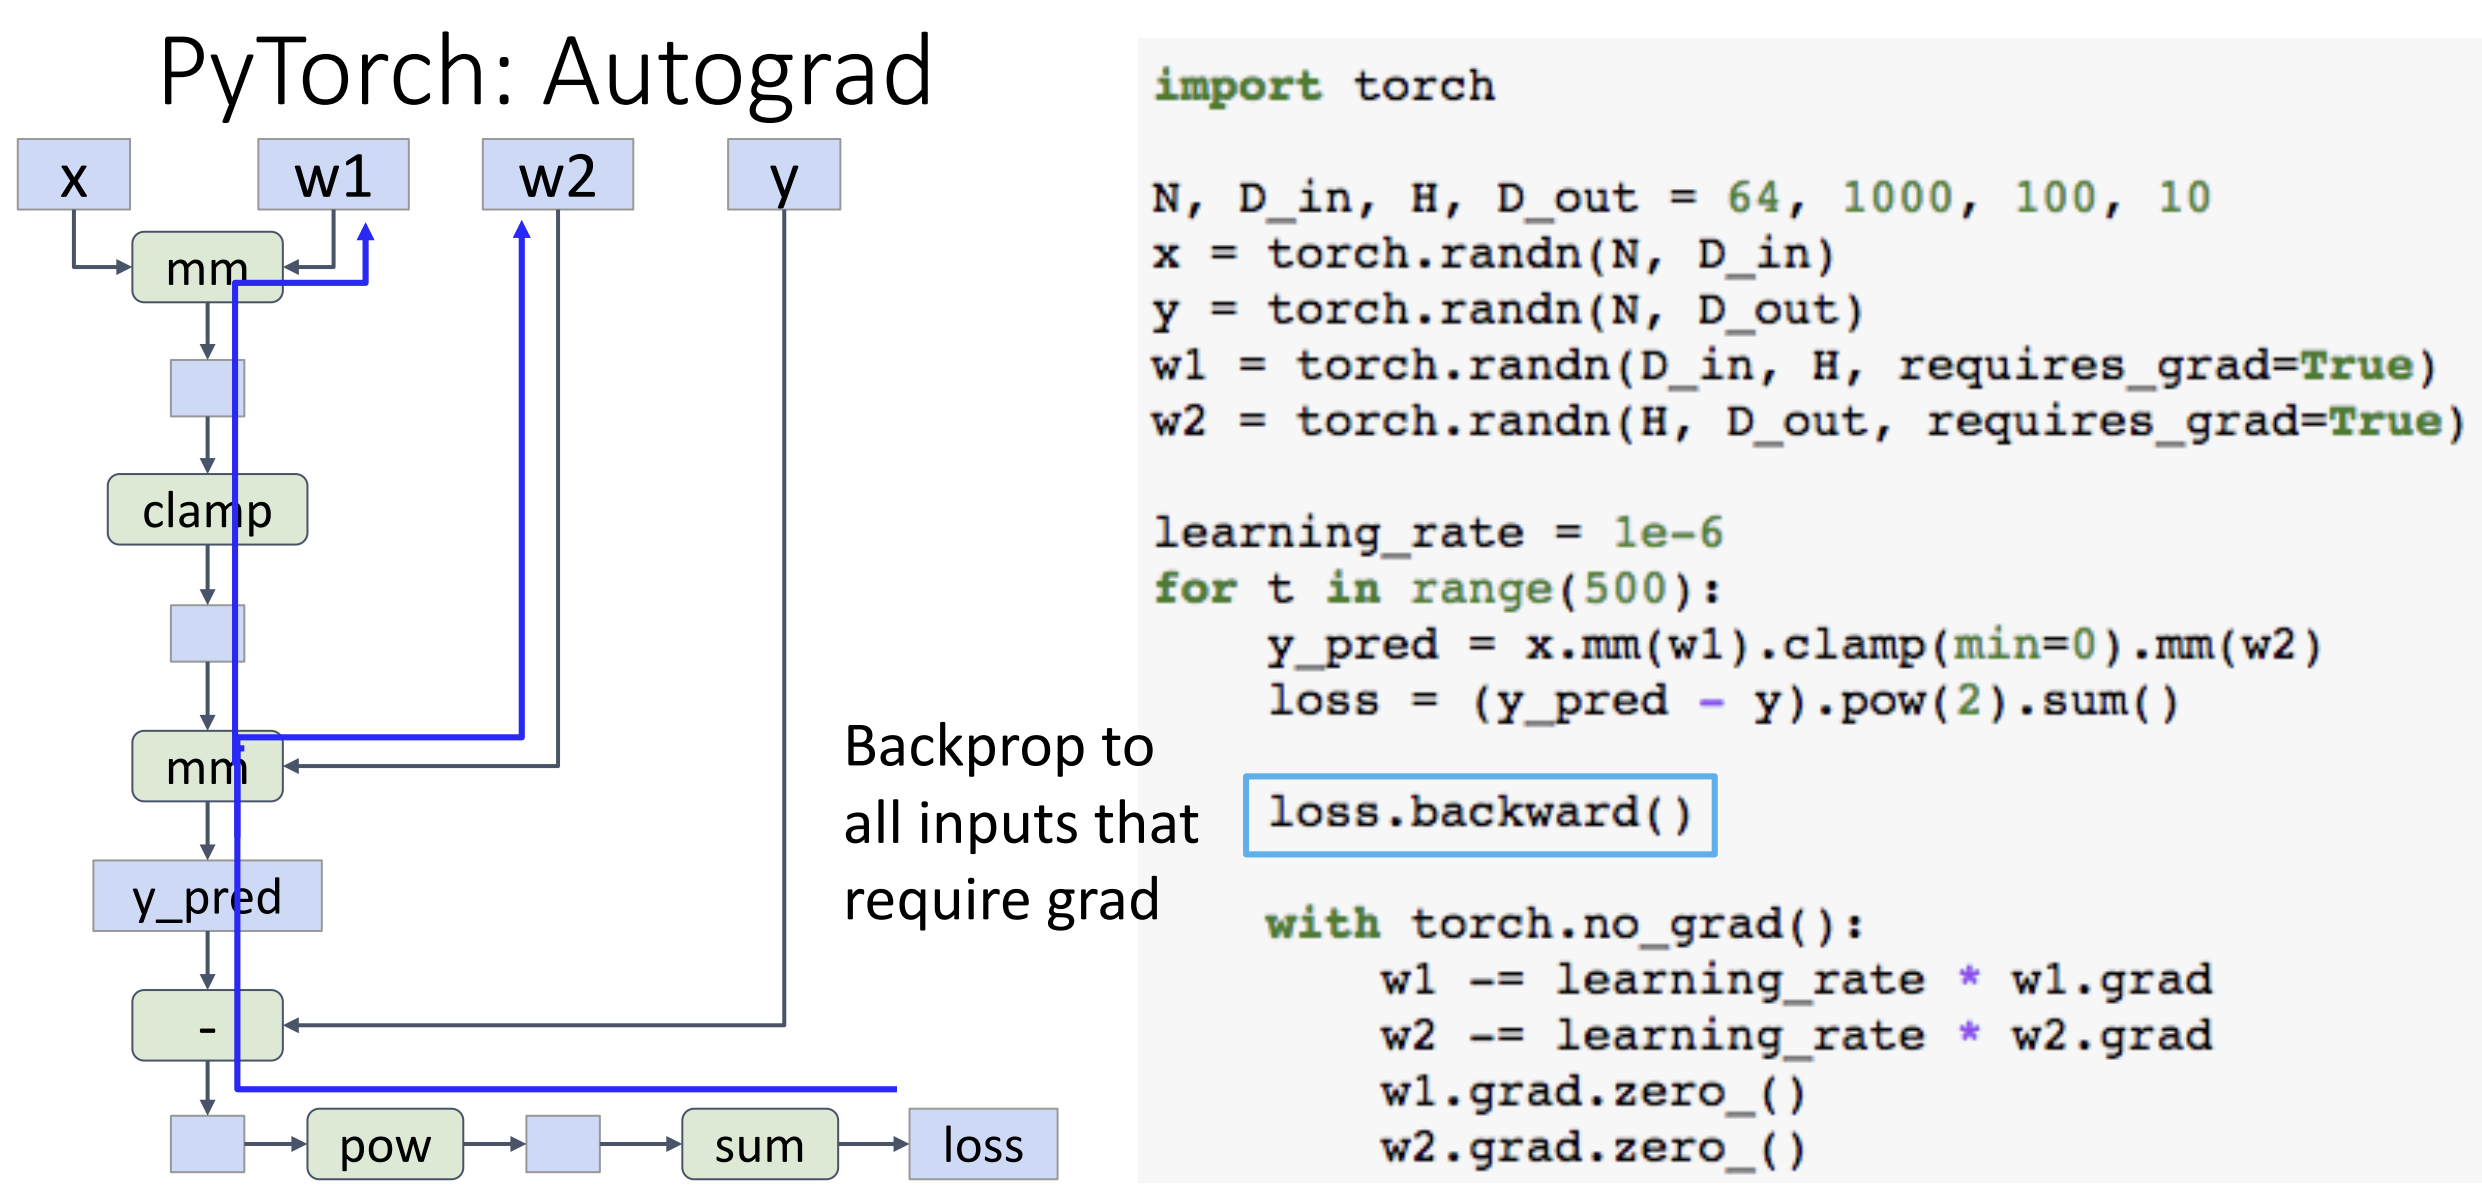This screenshot has height=1192, width=2482.
Task: Click the mm node fed by w2
Action: pos(207,766)
